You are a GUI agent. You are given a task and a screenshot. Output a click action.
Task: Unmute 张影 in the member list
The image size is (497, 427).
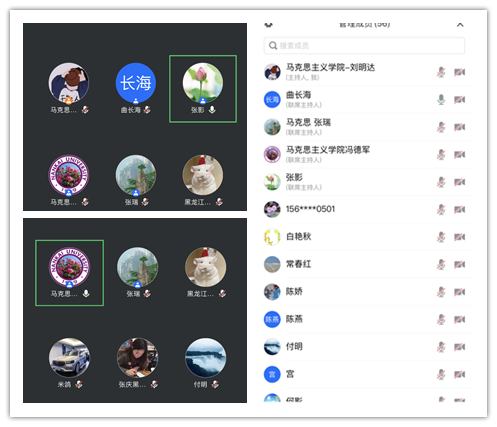tap(441, 182)
